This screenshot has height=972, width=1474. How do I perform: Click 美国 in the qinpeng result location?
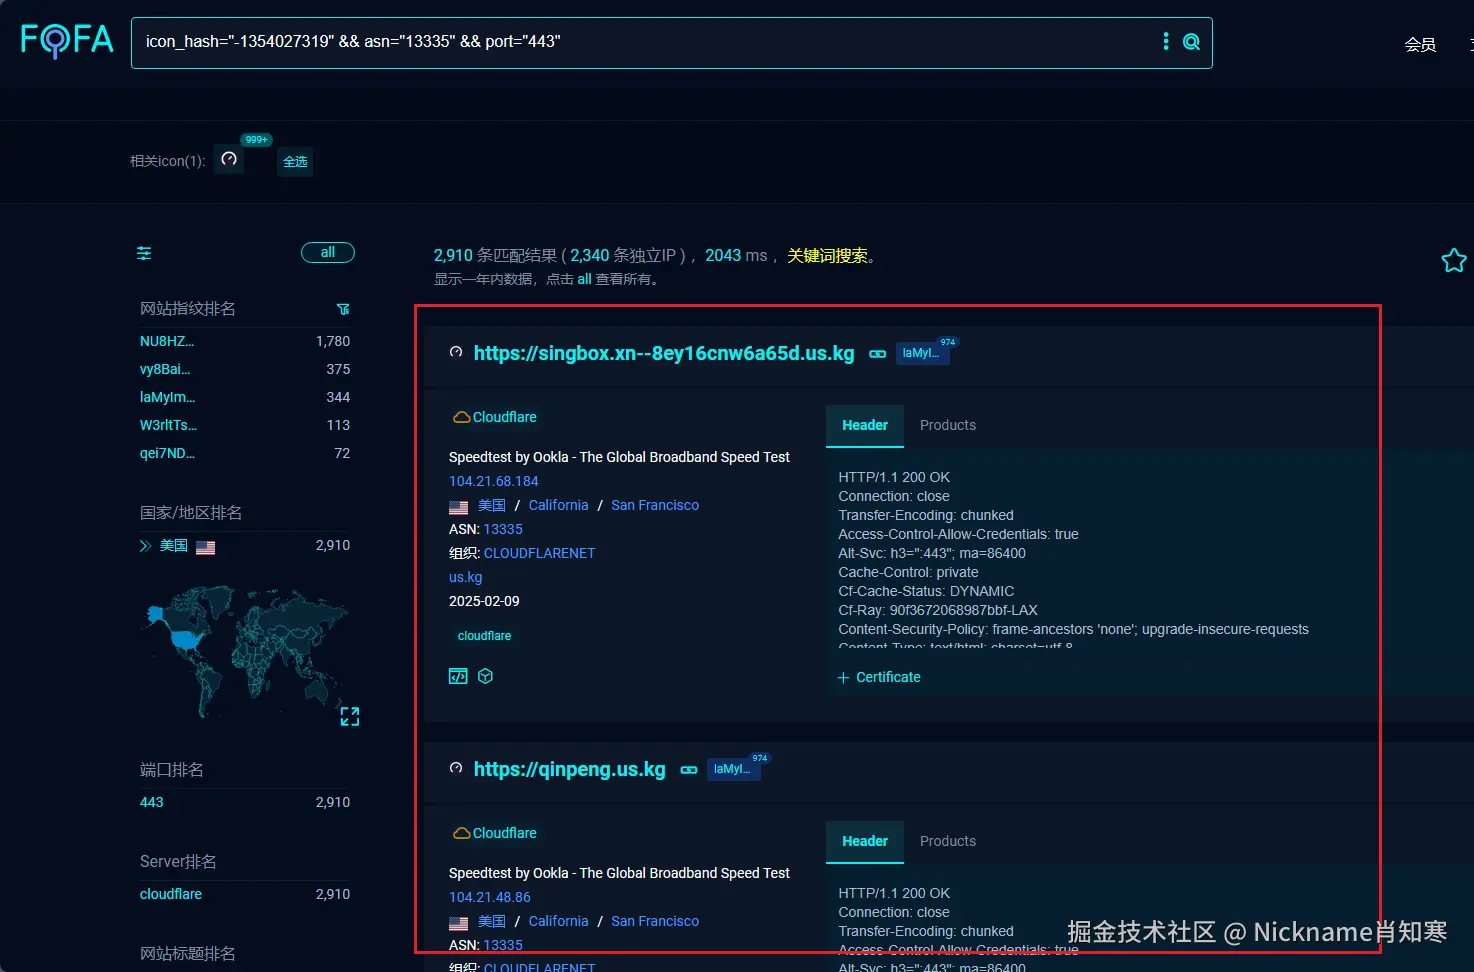[x=492, y=921]
